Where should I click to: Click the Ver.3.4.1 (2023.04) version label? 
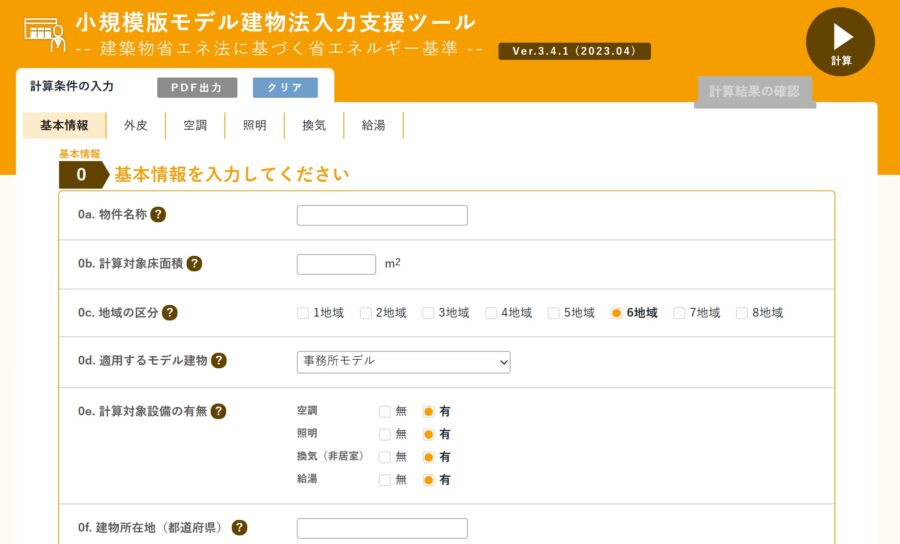(575, 51)
